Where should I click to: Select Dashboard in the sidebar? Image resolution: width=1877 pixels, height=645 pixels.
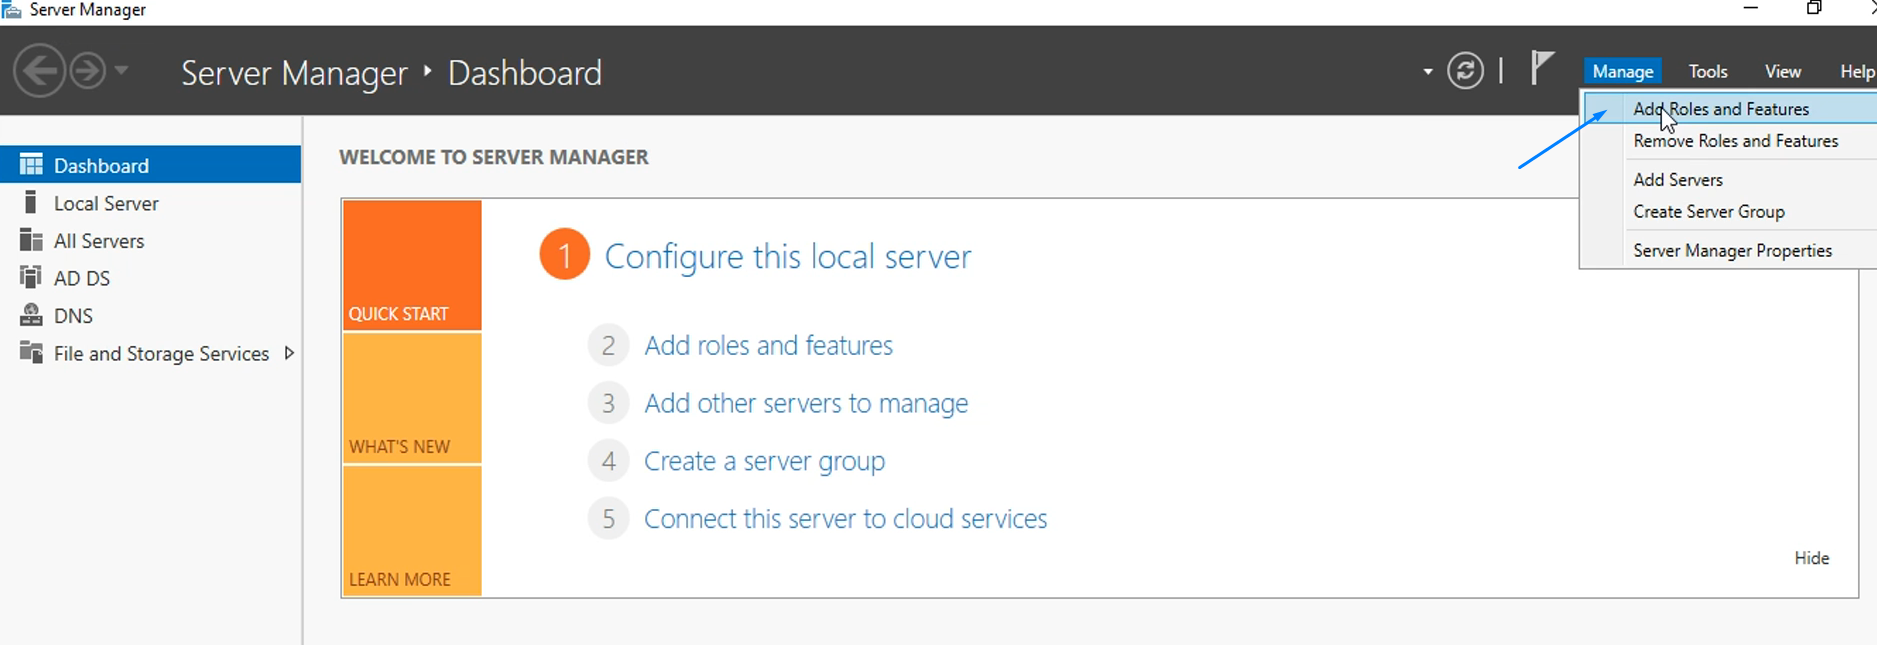click(150, 165)
